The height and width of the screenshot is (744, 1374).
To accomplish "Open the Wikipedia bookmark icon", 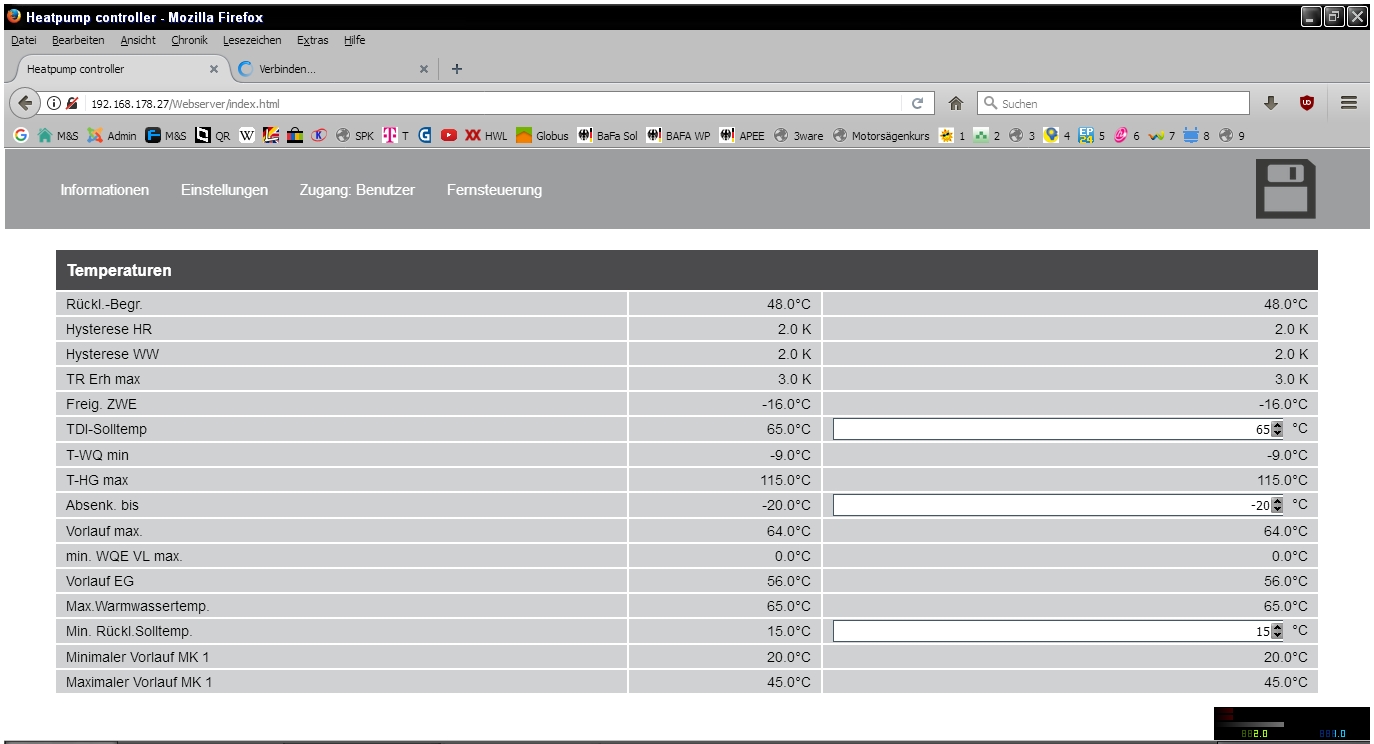I will coord(247,136).
